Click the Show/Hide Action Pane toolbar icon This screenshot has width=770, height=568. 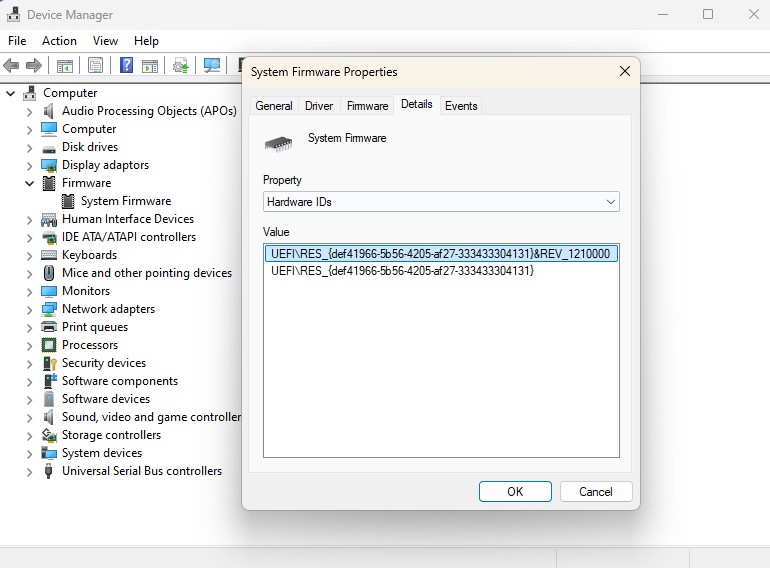[x=150, y=65]
